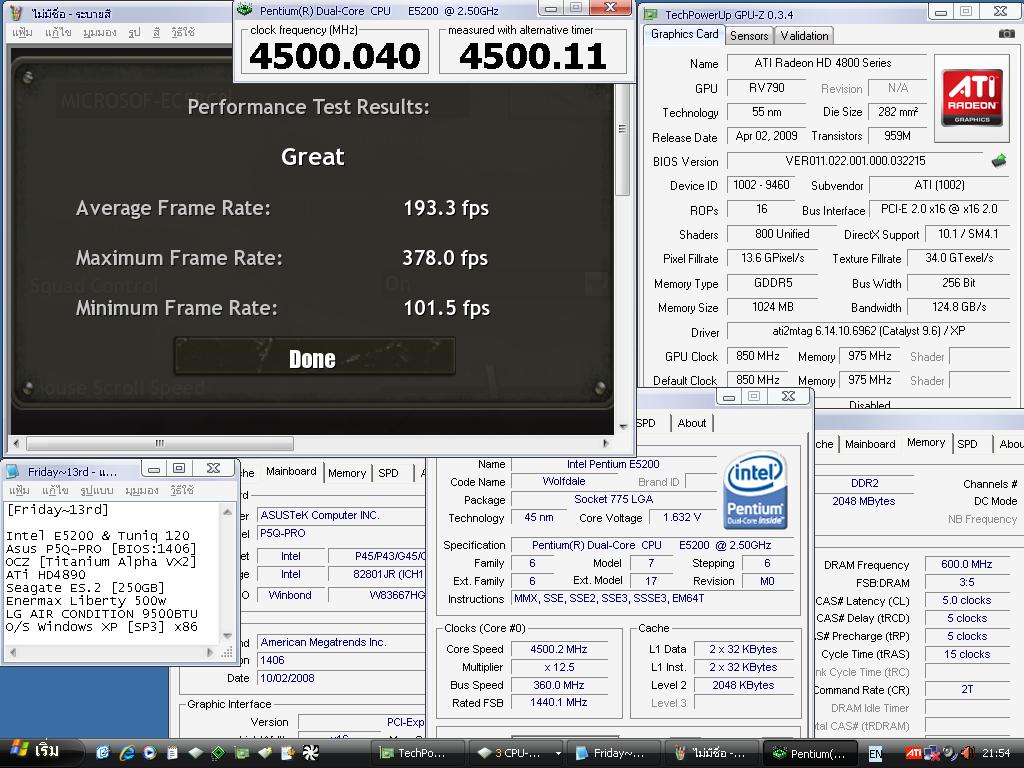Switch to Friday~... taskbar button
The image size is (1024, 768).
(x=614, y=753)
